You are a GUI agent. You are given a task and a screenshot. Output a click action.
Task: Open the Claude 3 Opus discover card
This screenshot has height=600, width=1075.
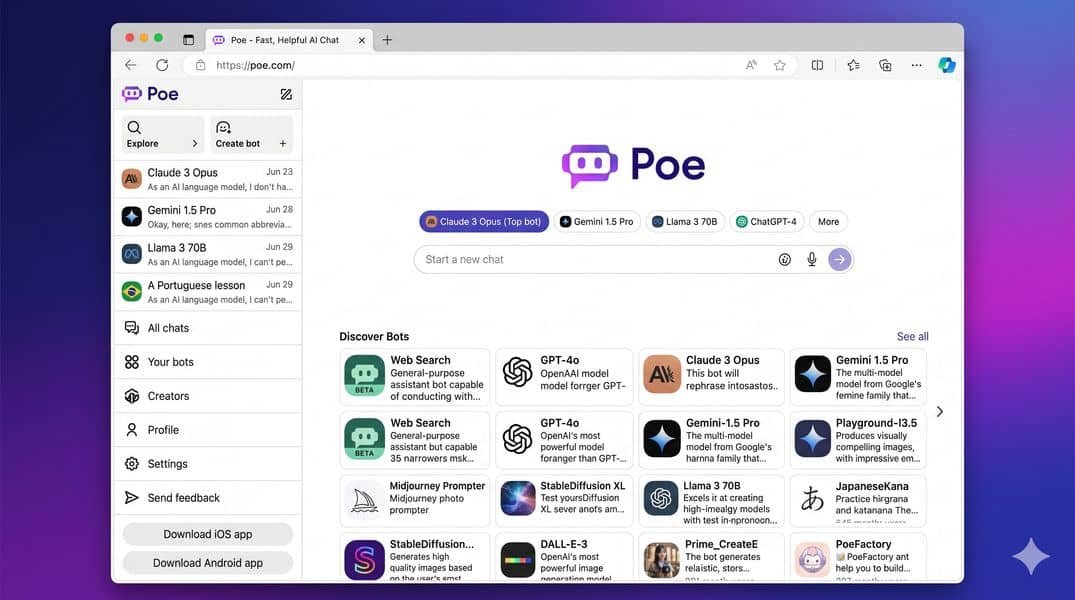click(711, 377)
